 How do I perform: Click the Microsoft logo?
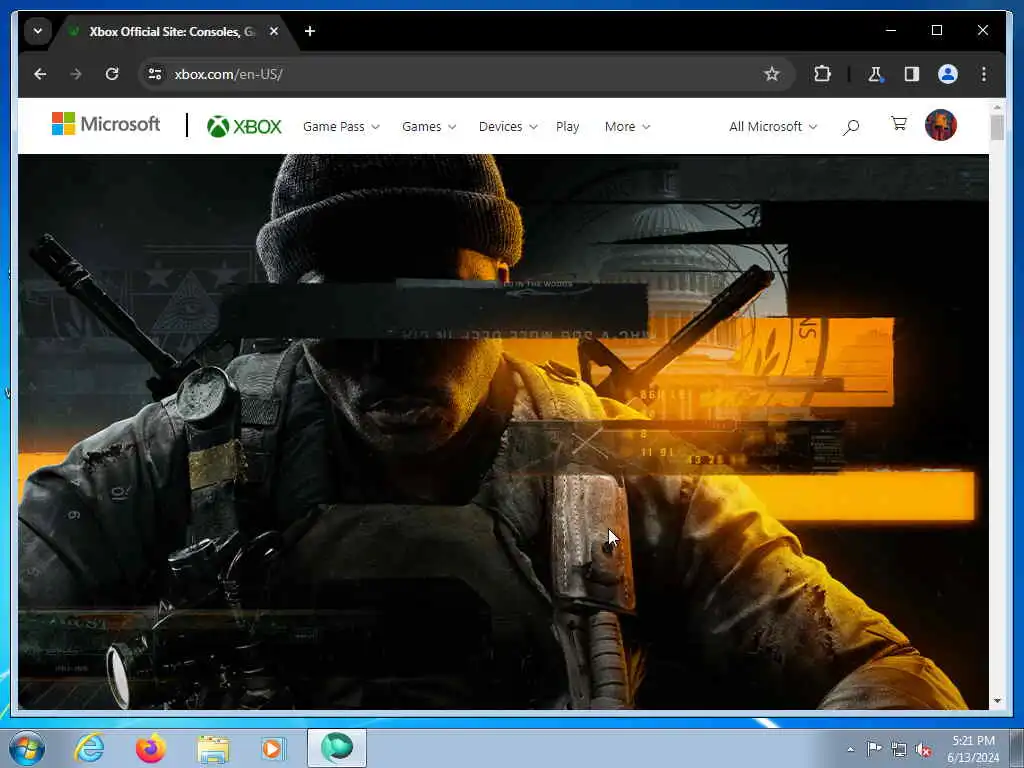tap(106, 123)
